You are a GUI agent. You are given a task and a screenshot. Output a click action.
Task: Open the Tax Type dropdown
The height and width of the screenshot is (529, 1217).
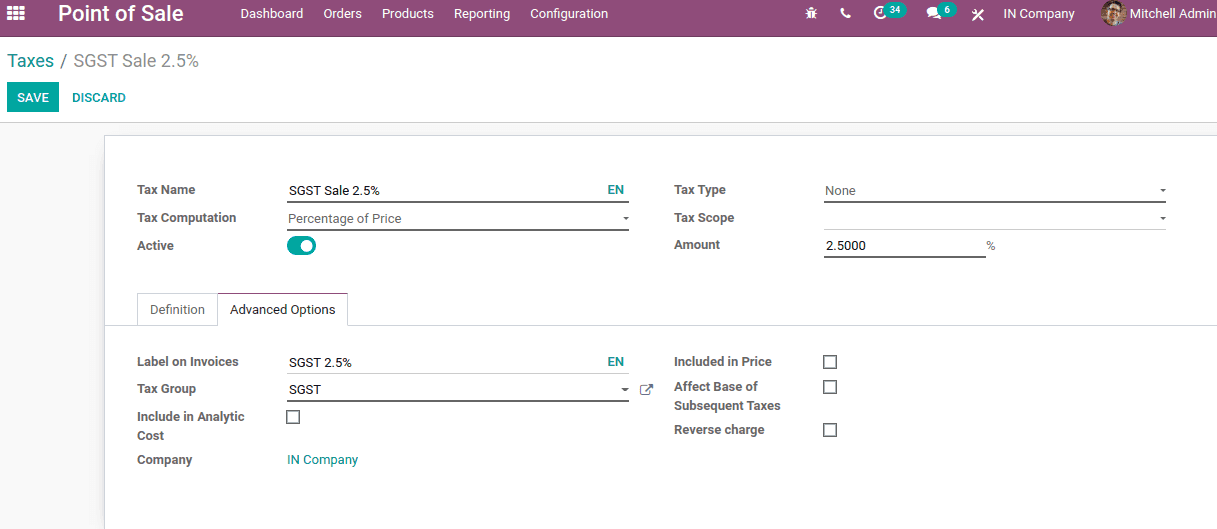[x=995, y=190]
